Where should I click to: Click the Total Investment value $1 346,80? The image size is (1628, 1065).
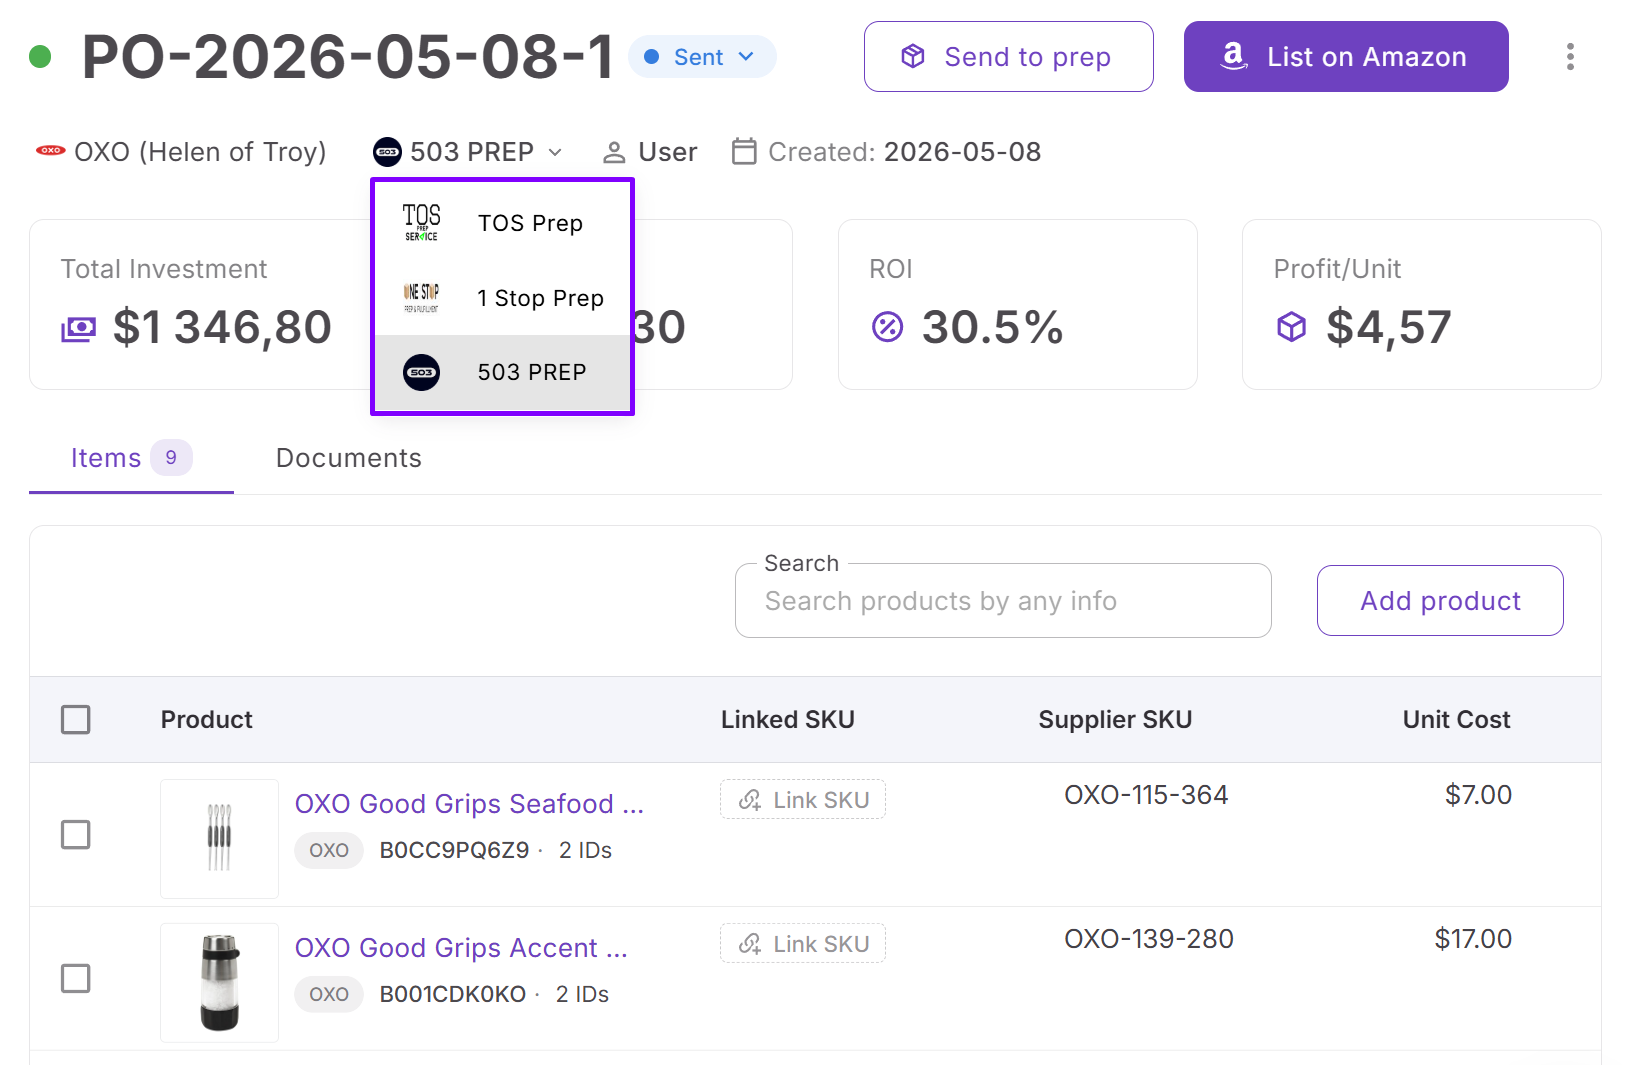coord(222,327)
